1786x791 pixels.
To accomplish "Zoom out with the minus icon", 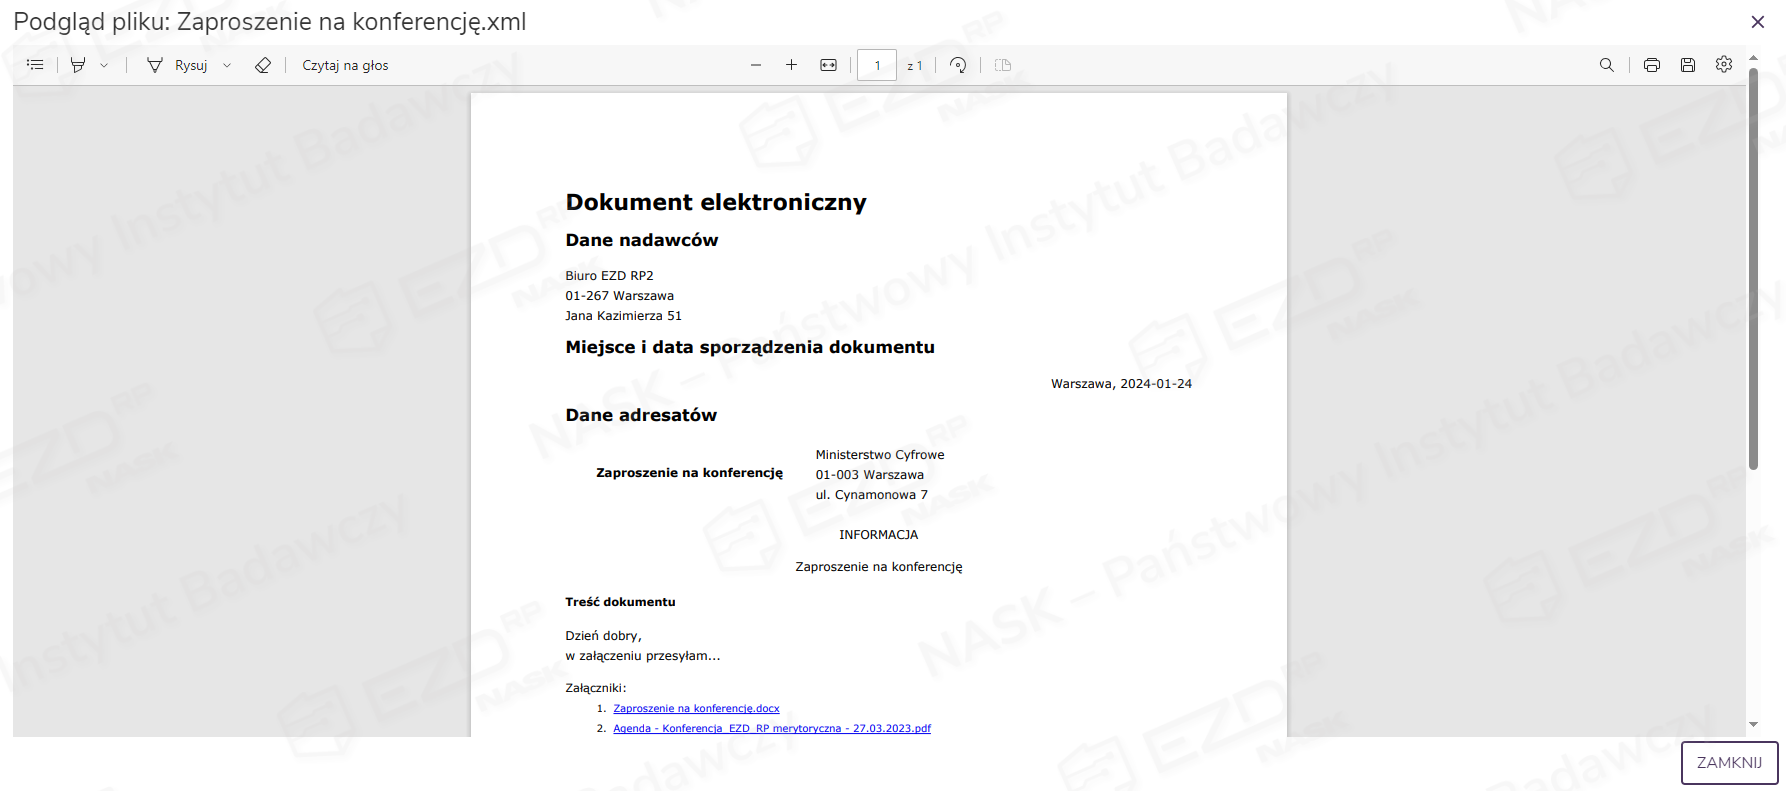I will click(x=756, y=65).
